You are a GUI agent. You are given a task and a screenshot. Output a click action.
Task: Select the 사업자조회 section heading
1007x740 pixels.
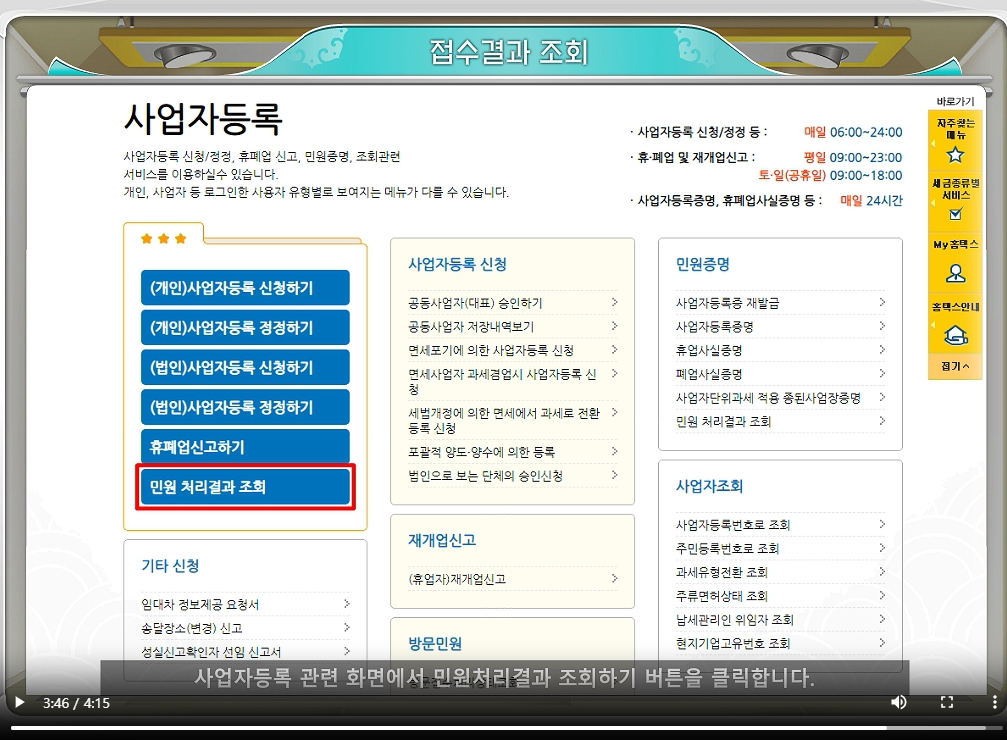[x=709, y=486]
